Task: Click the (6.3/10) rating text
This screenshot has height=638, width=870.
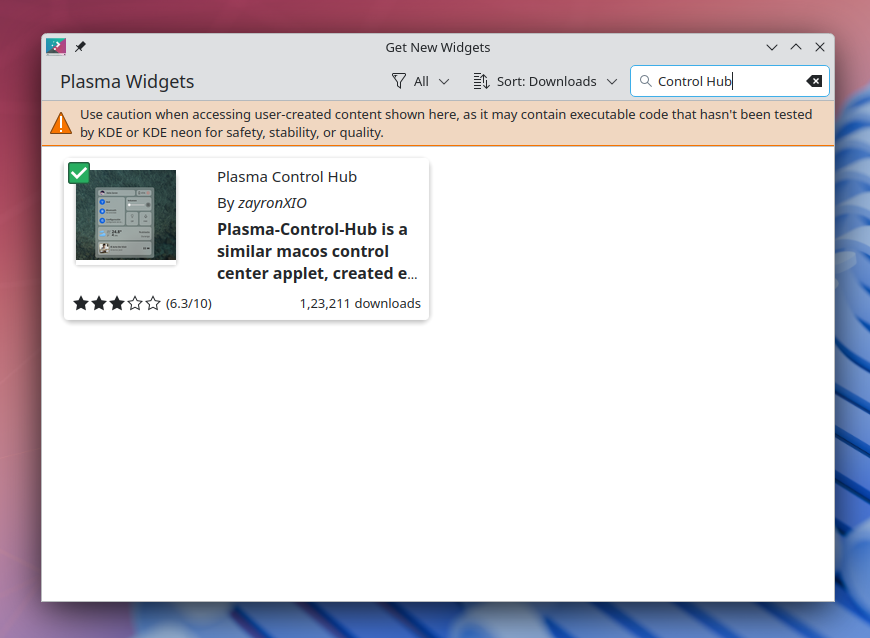Action: 189,303
